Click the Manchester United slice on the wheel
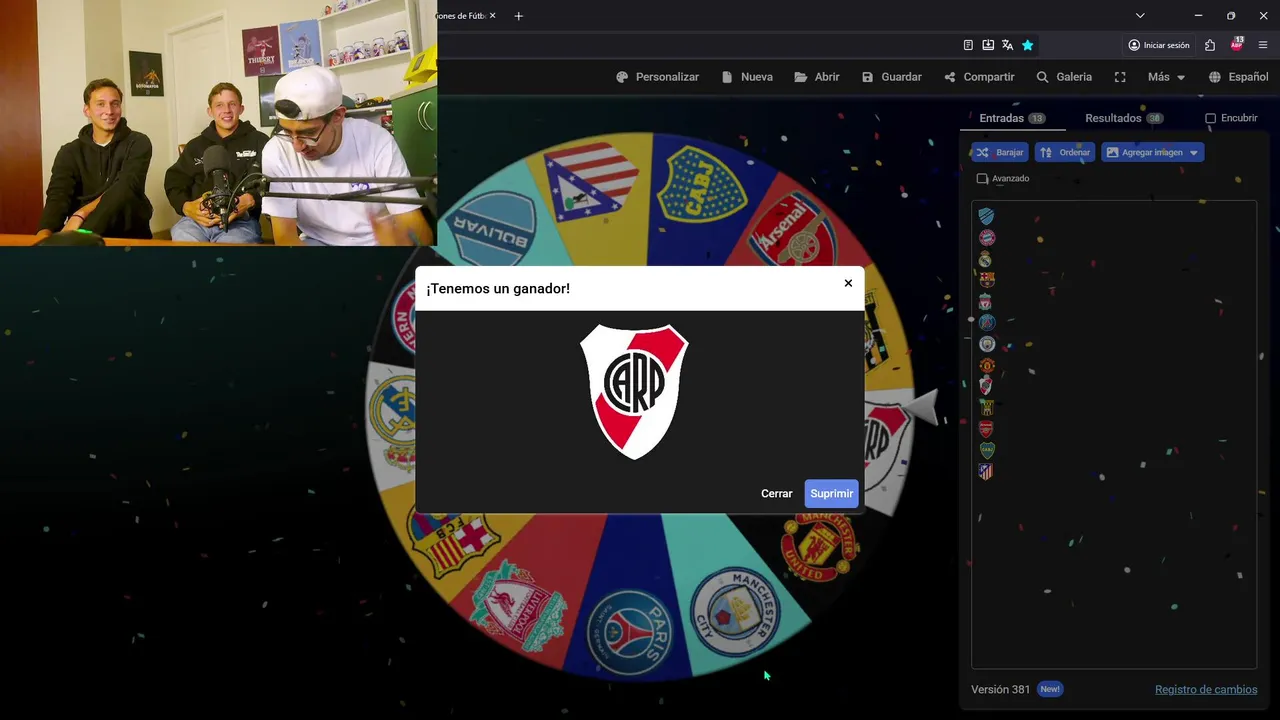The height and width of the screenshot is (720, 1280). [820, 546]
